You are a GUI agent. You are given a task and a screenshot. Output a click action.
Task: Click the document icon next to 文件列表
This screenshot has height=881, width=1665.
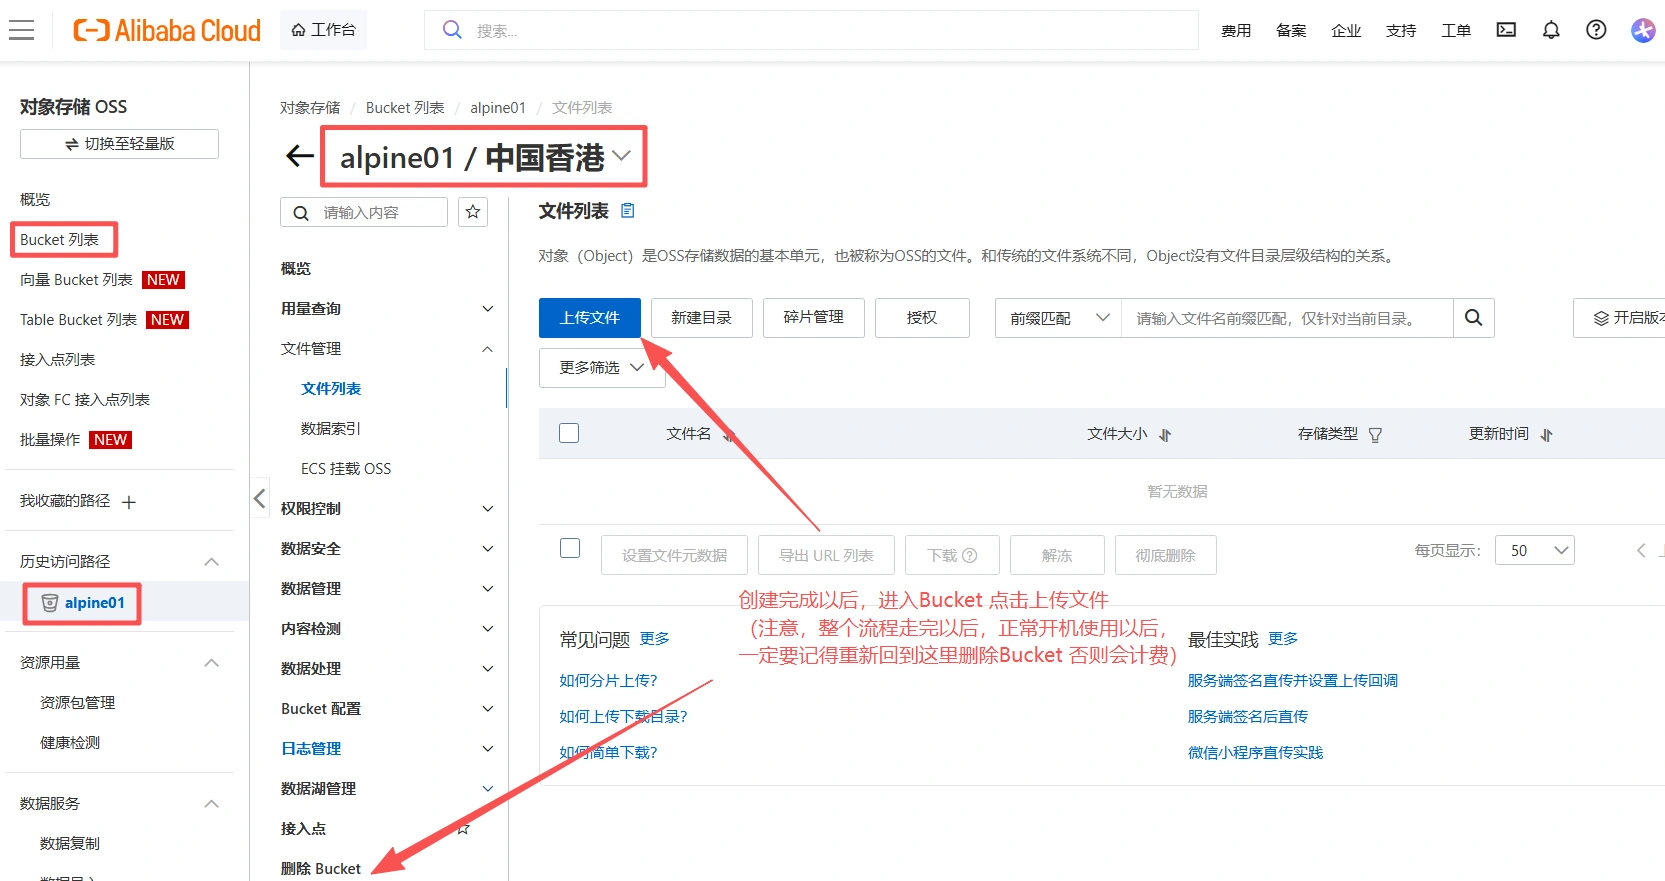(x=628, y=211)
